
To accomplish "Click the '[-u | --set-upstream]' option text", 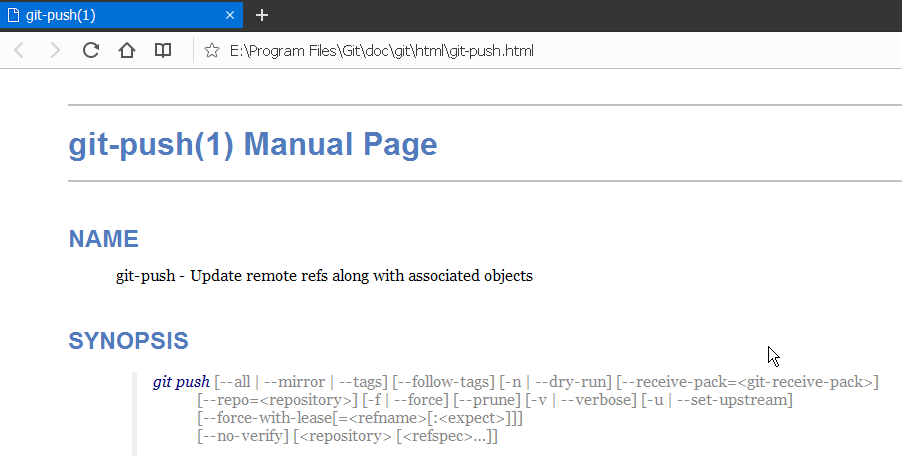I will [x=717, y=400].
